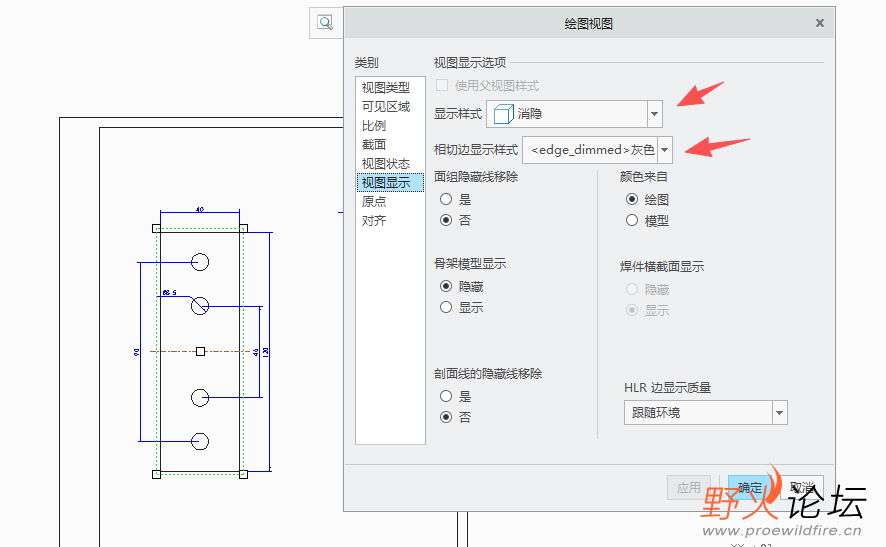Choose 否 for 面组隐藏线移除
This screenshot has width=886, height=547.
click(x=446, y=220)
